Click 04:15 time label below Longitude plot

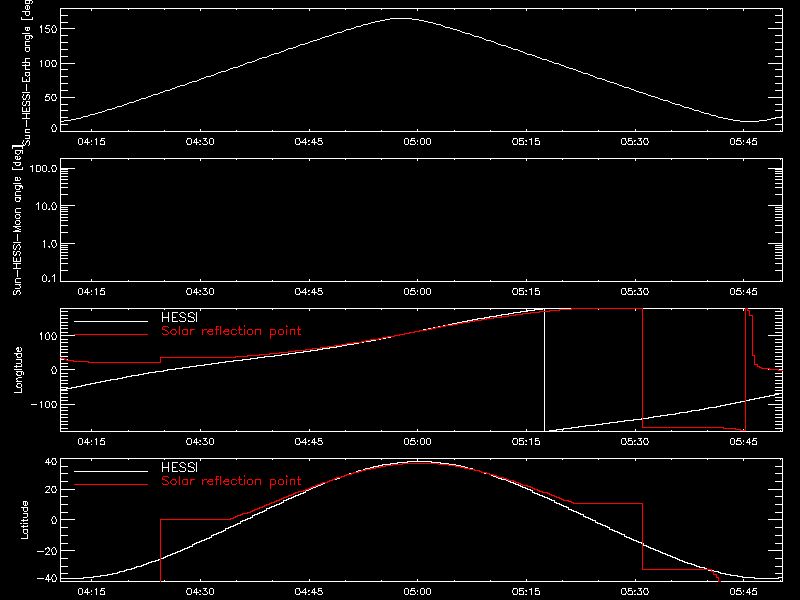91,442
